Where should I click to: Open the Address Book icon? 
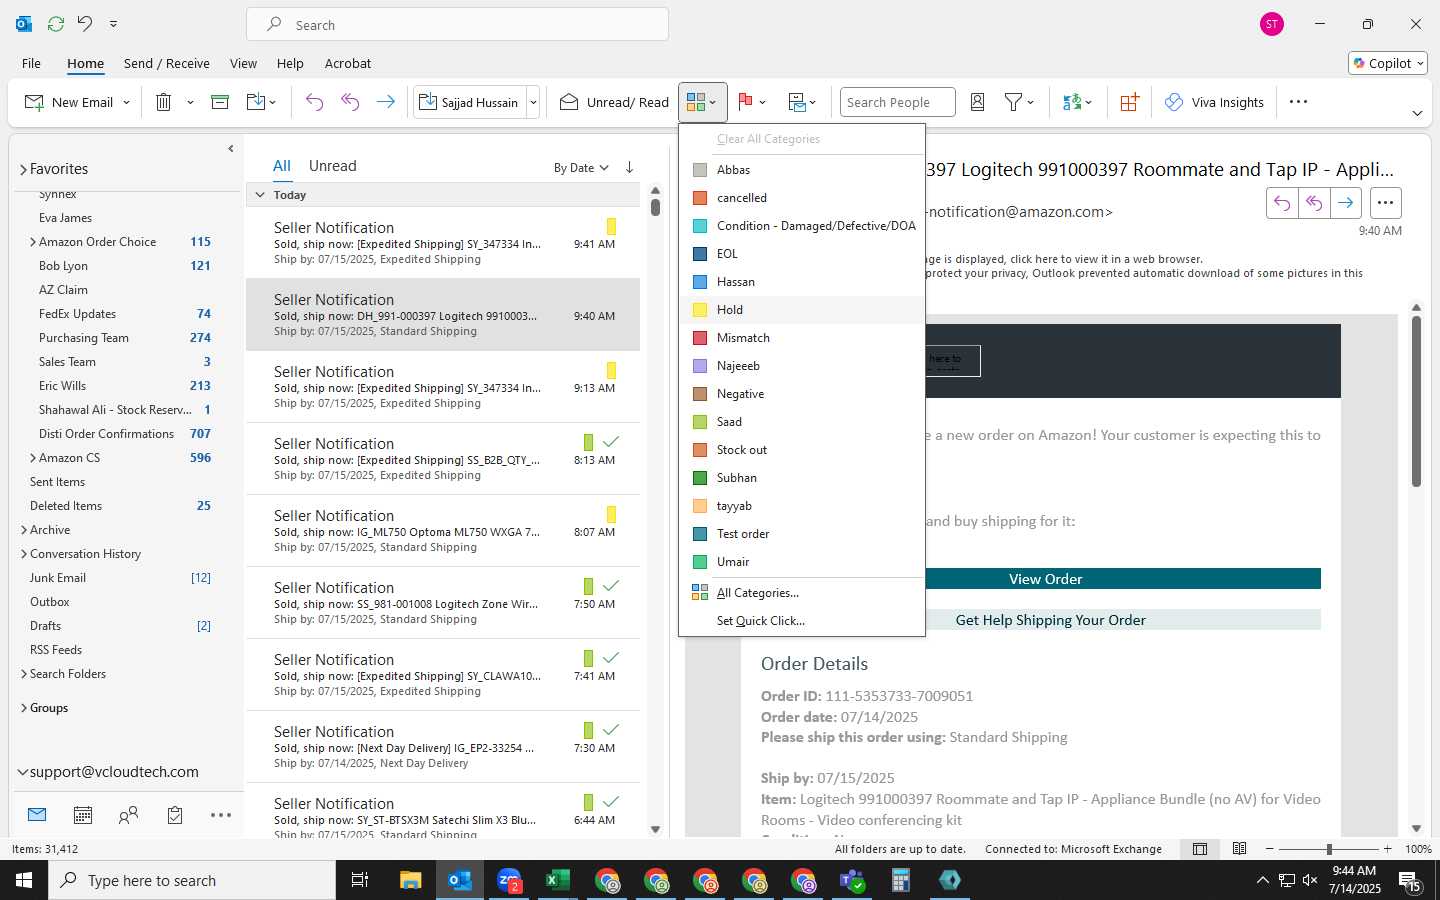click(x=978, y=102)
